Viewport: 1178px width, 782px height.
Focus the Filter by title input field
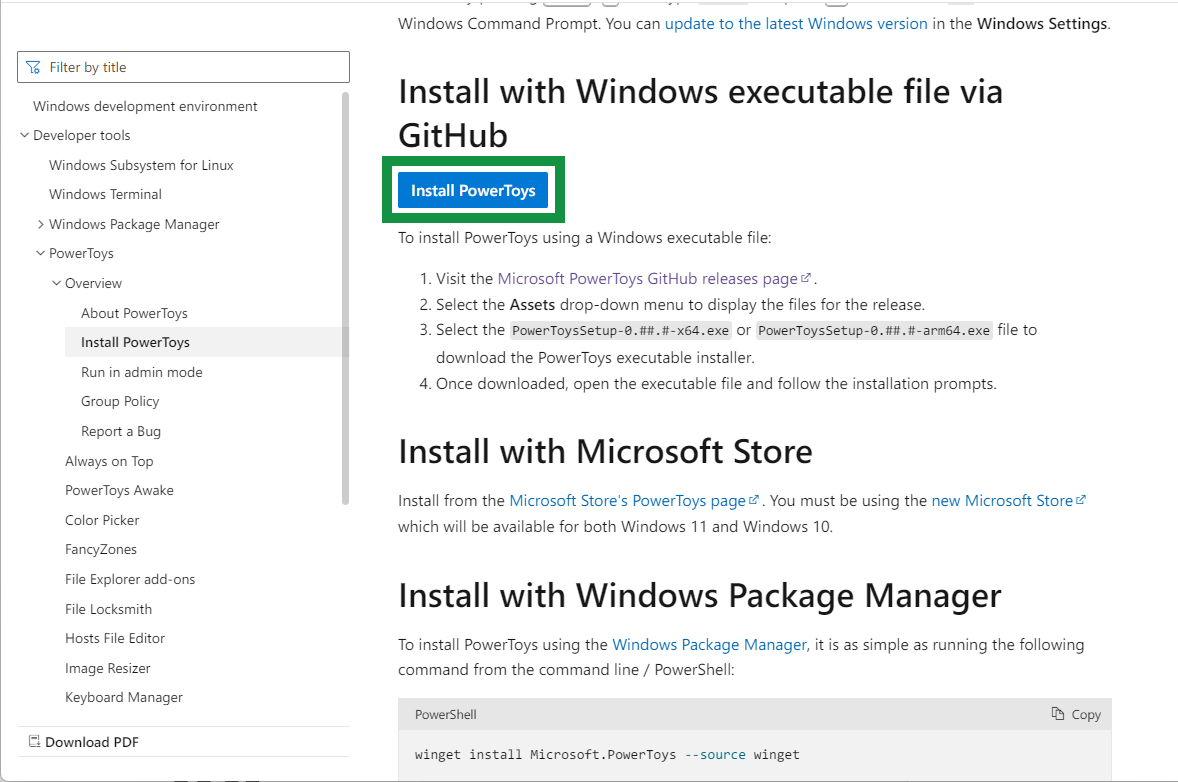[x=183, y=67]
